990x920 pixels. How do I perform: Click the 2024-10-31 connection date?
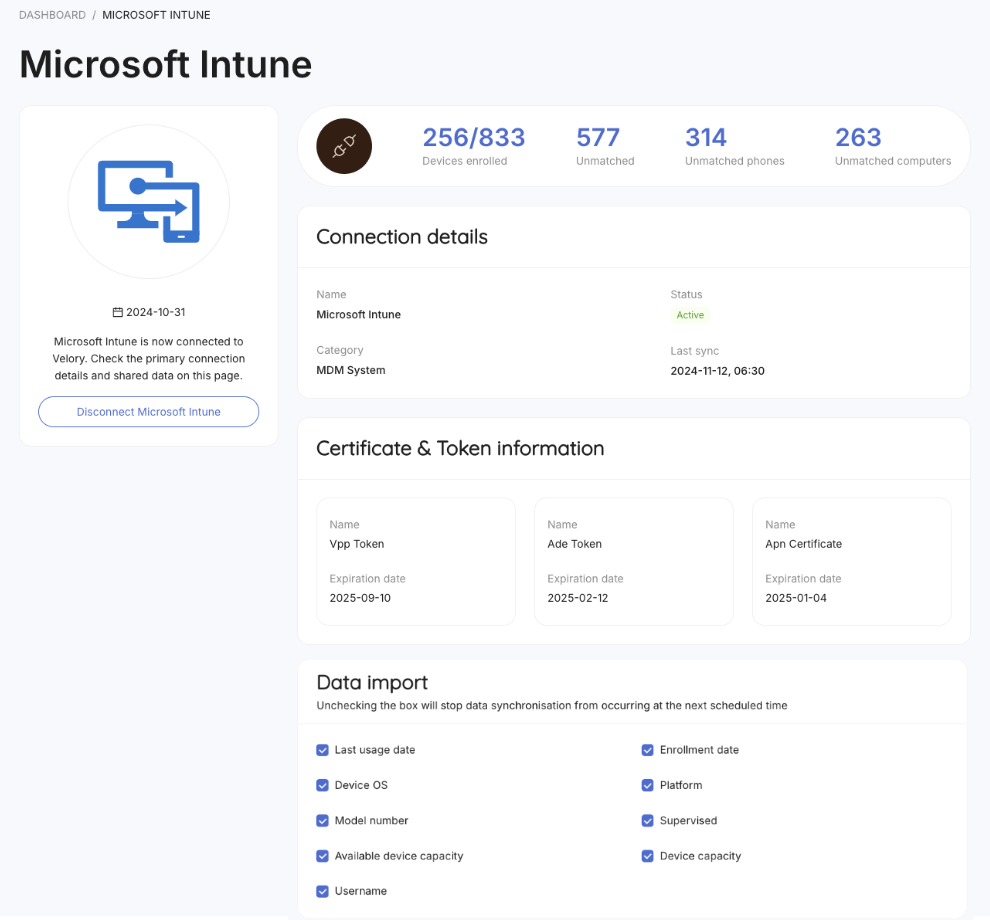[x=155, y=312]
